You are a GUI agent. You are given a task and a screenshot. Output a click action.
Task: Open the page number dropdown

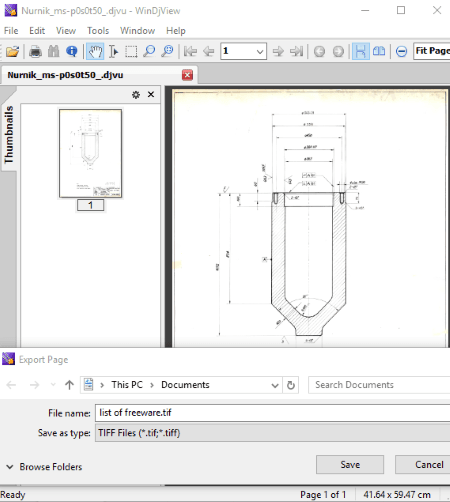point(260,51)
